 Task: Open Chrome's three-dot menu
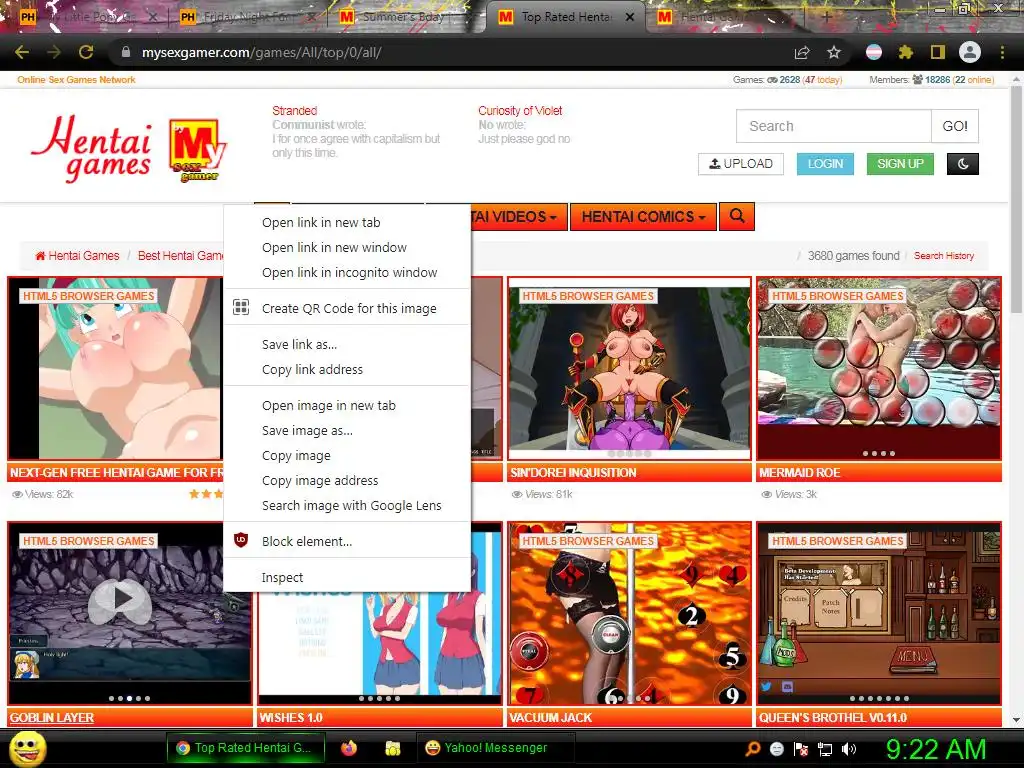[x=1002, y=52]
